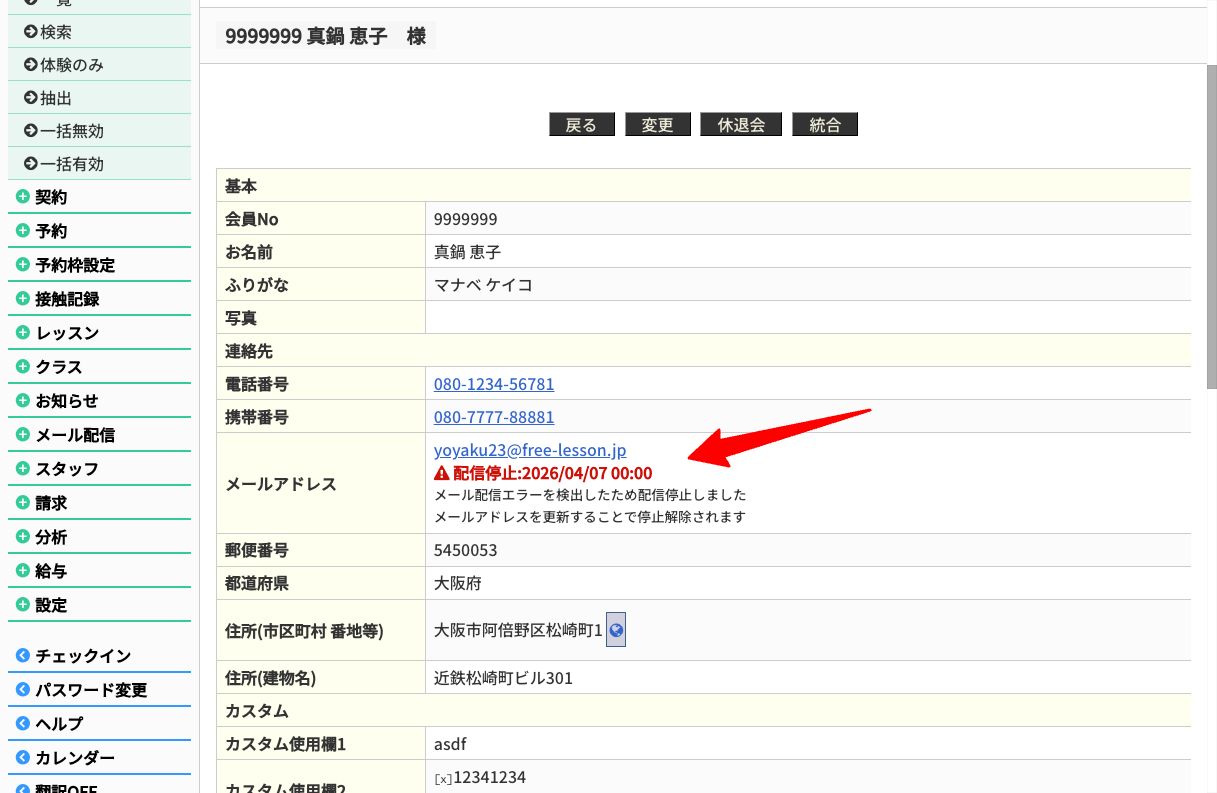Click the 休退会 button
This screenshot has height=793, width=1217.
pyautogui.click(x=741, y=125)
